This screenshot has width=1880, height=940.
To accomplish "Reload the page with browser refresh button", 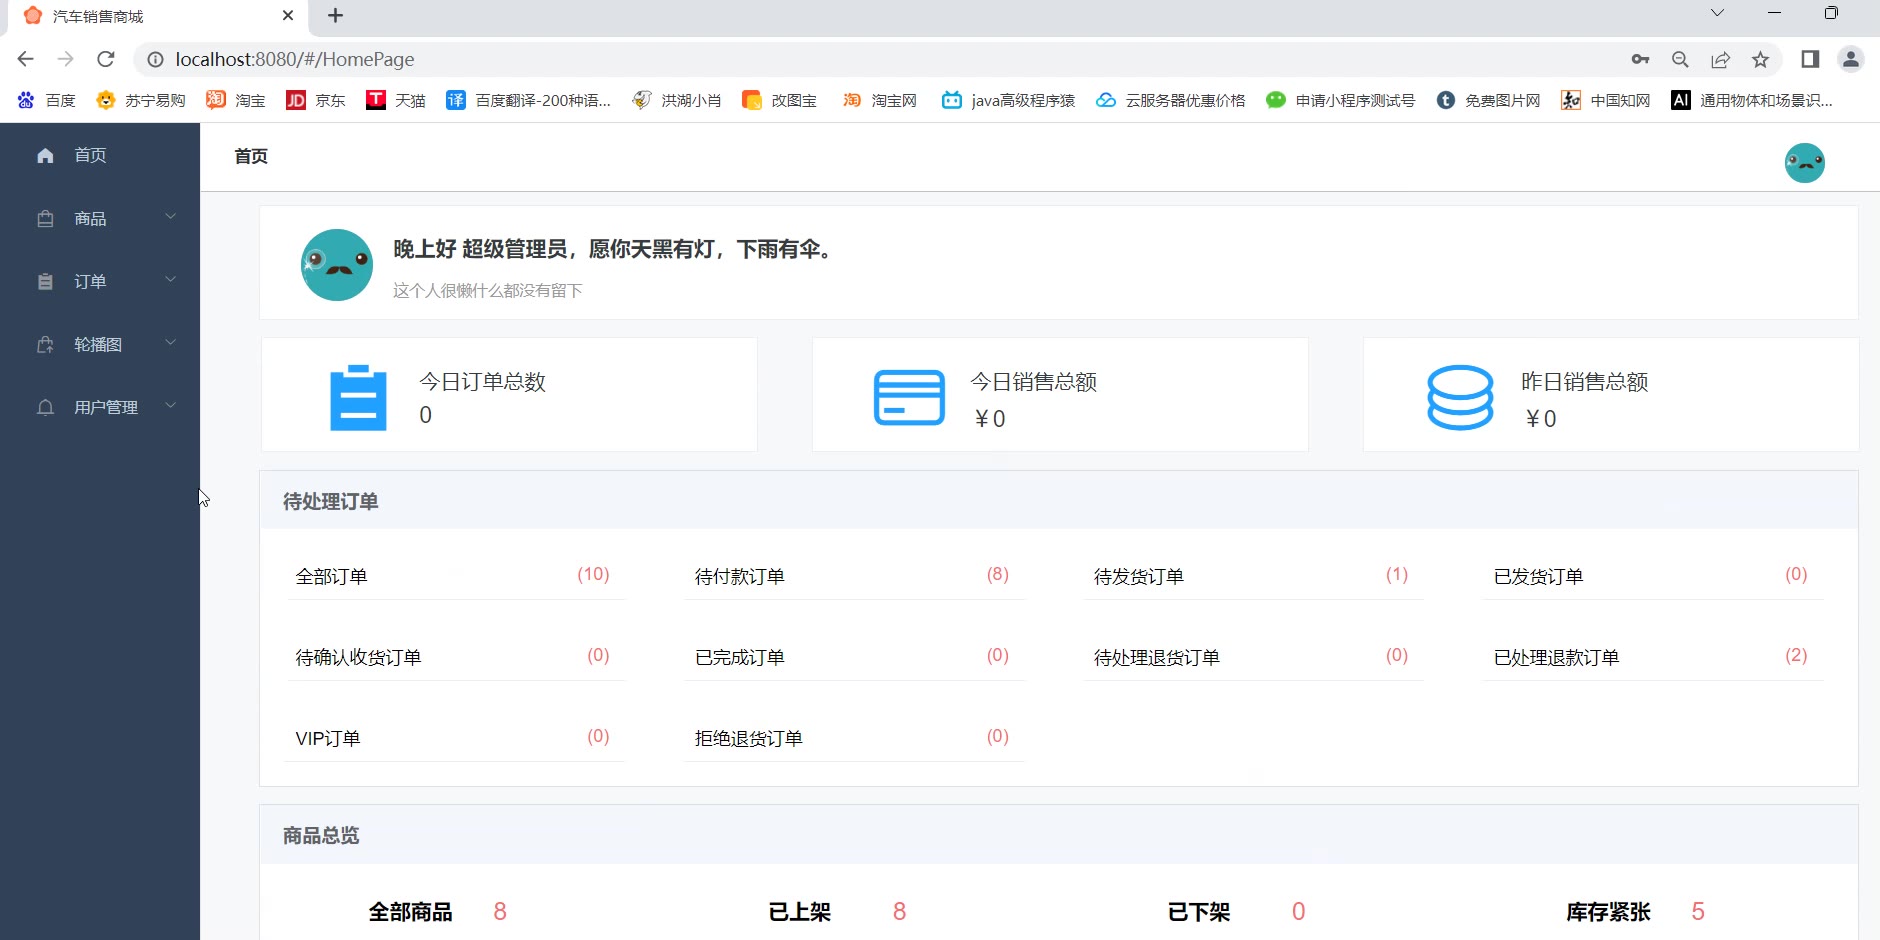I will coord(106,59).
